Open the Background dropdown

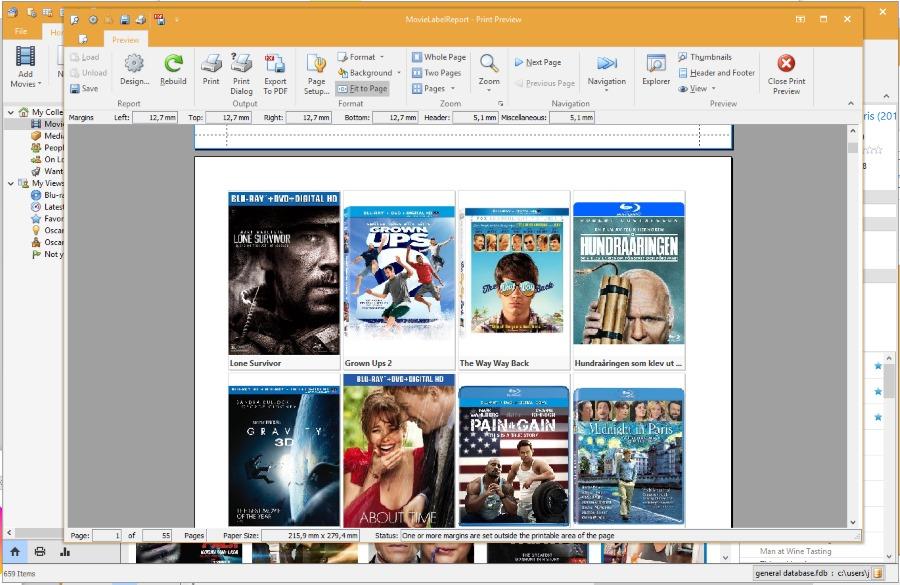(x=370, y=73)
